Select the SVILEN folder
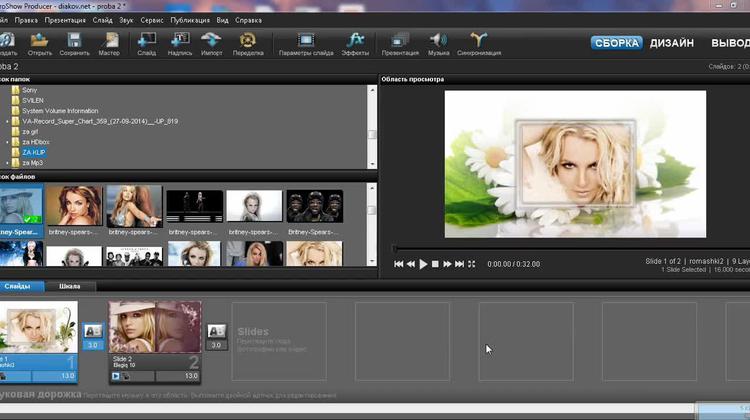The height and width of the screenshot is (420, 750). coord(33,100)
